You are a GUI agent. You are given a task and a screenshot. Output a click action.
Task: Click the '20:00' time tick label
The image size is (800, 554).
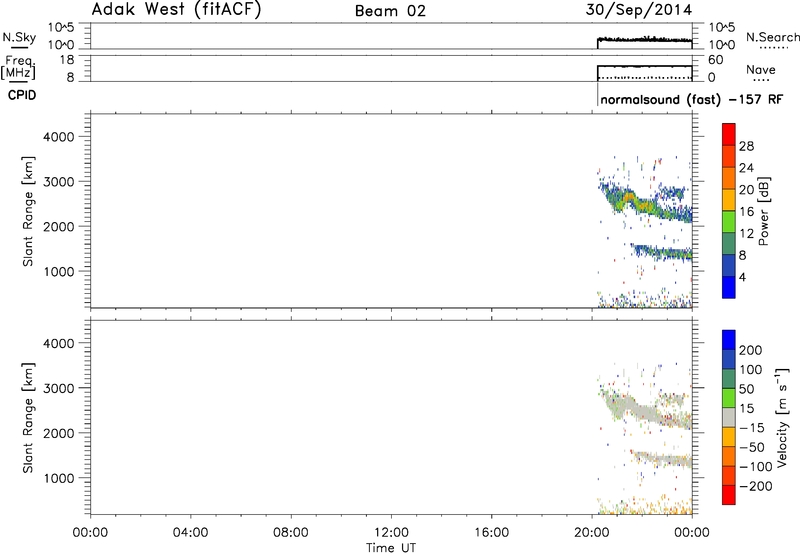click(x=591, y=533)
